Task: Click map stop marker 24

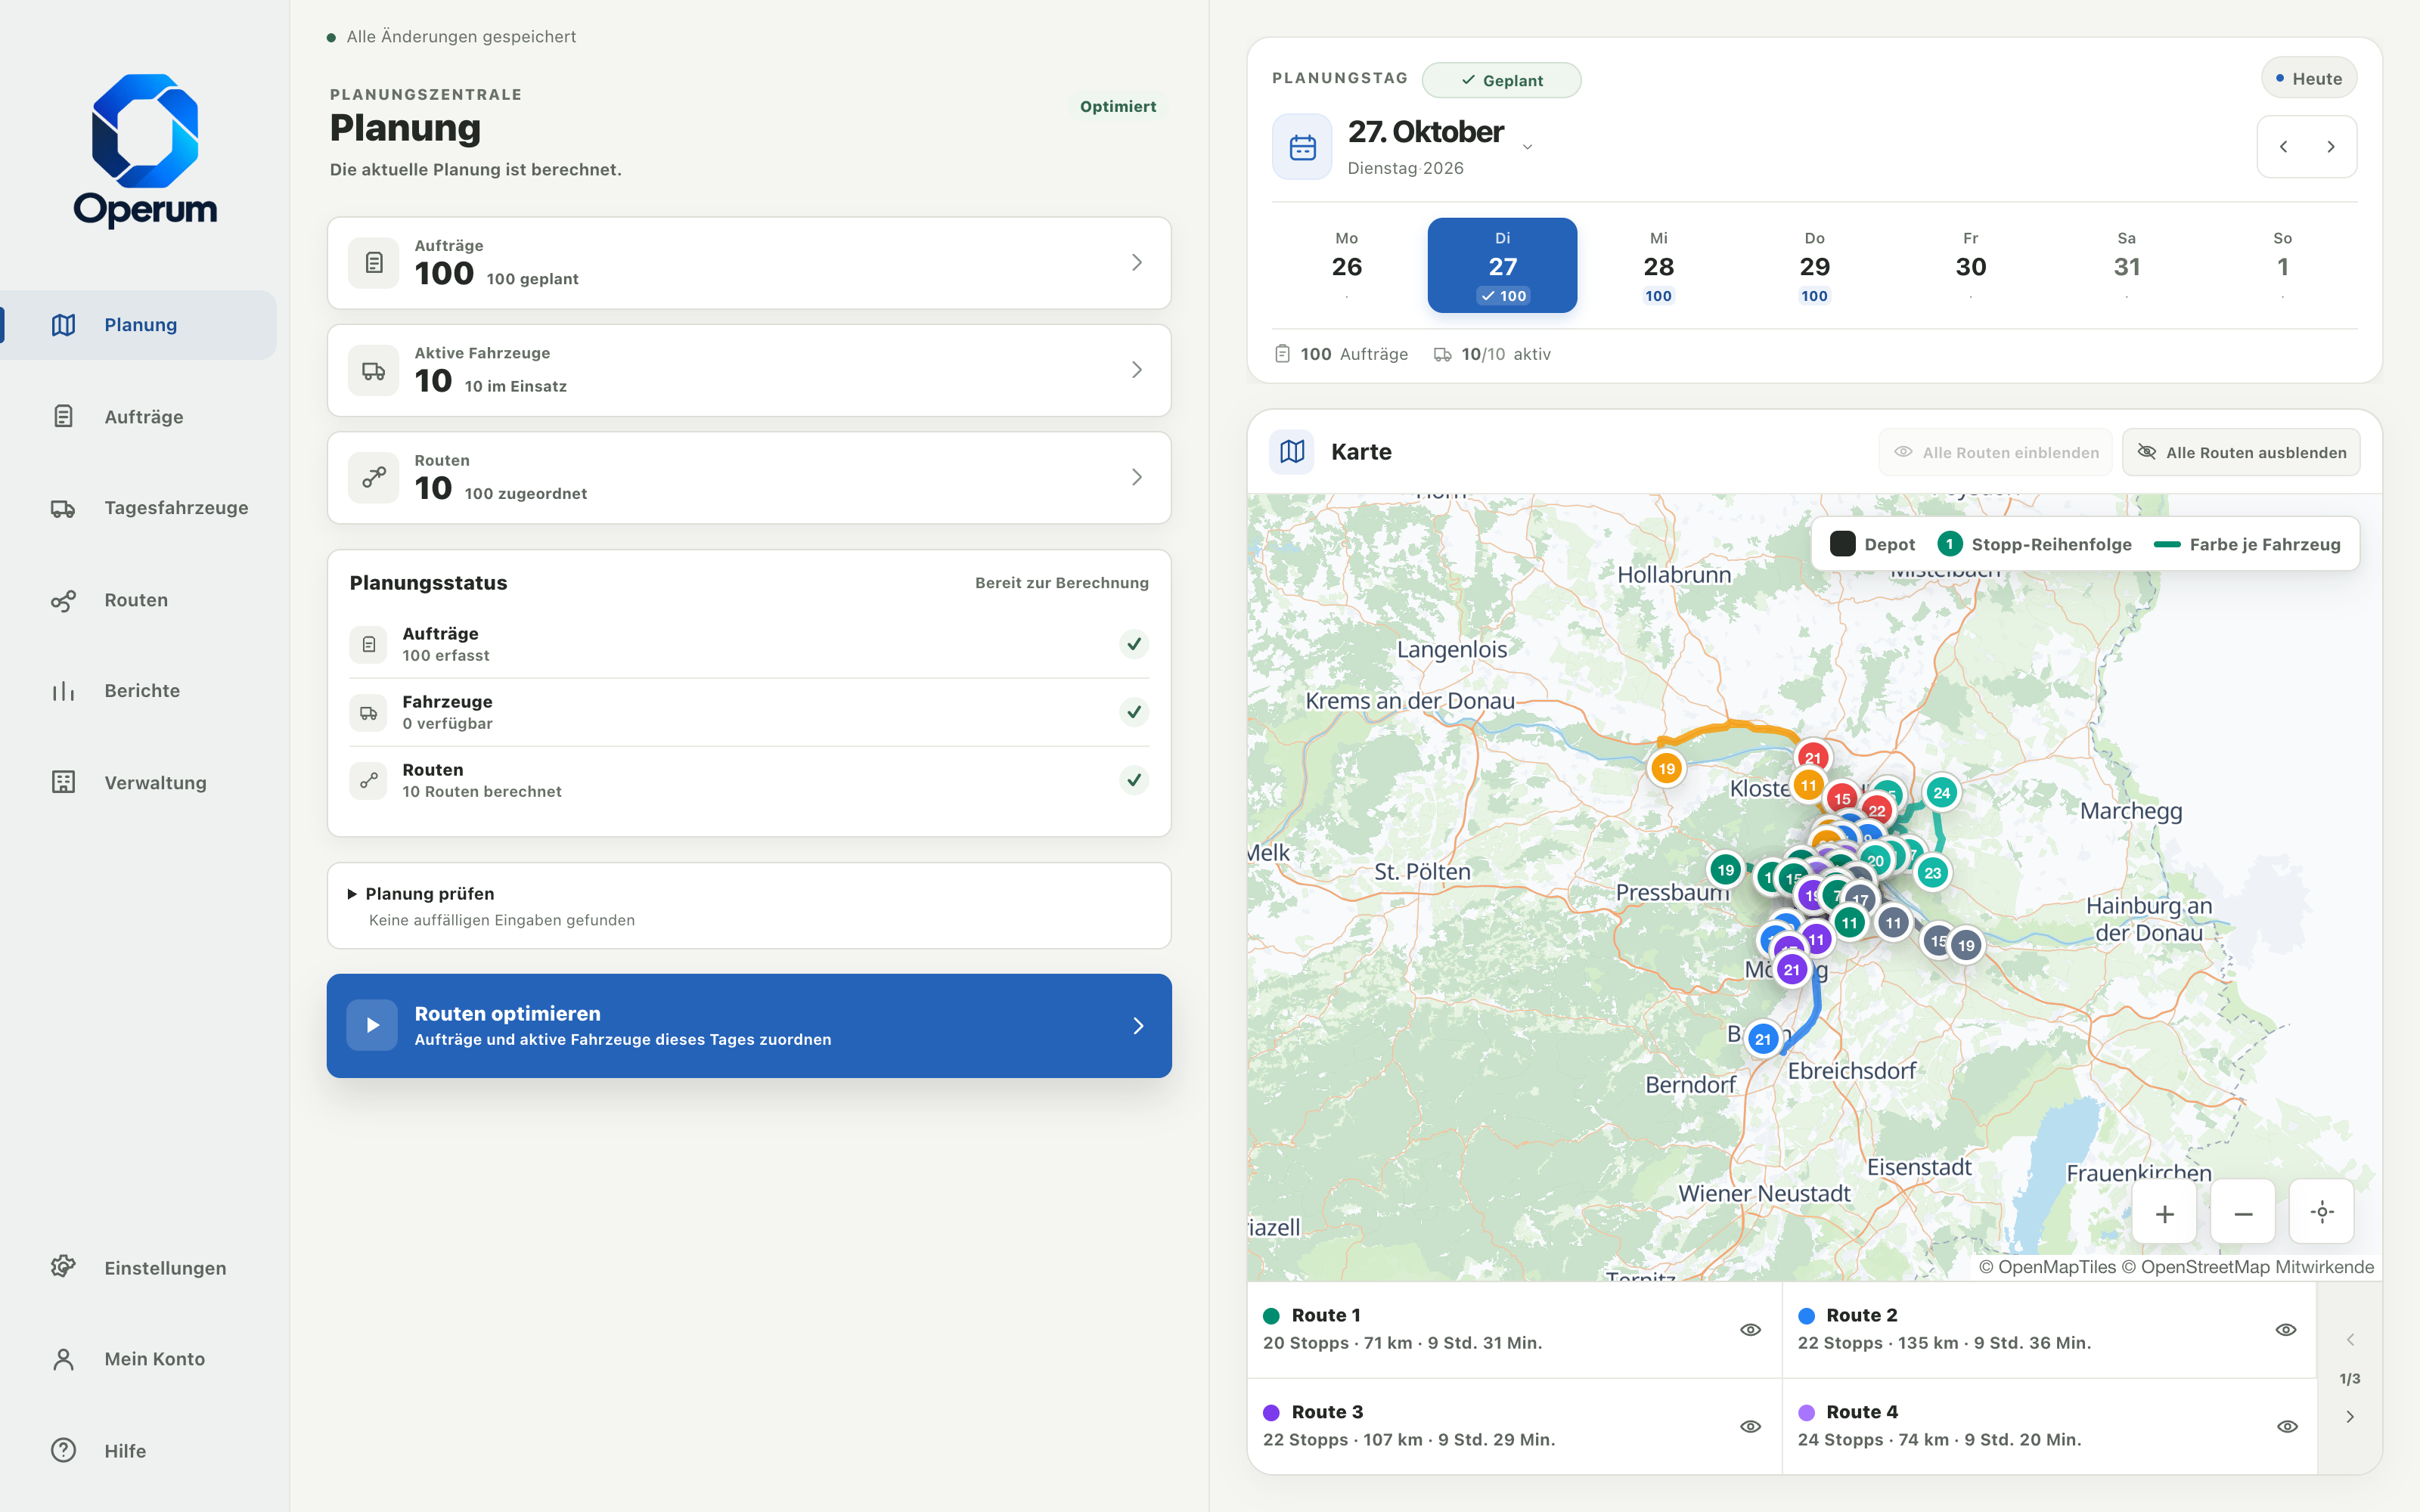Action: [1941, 793]
